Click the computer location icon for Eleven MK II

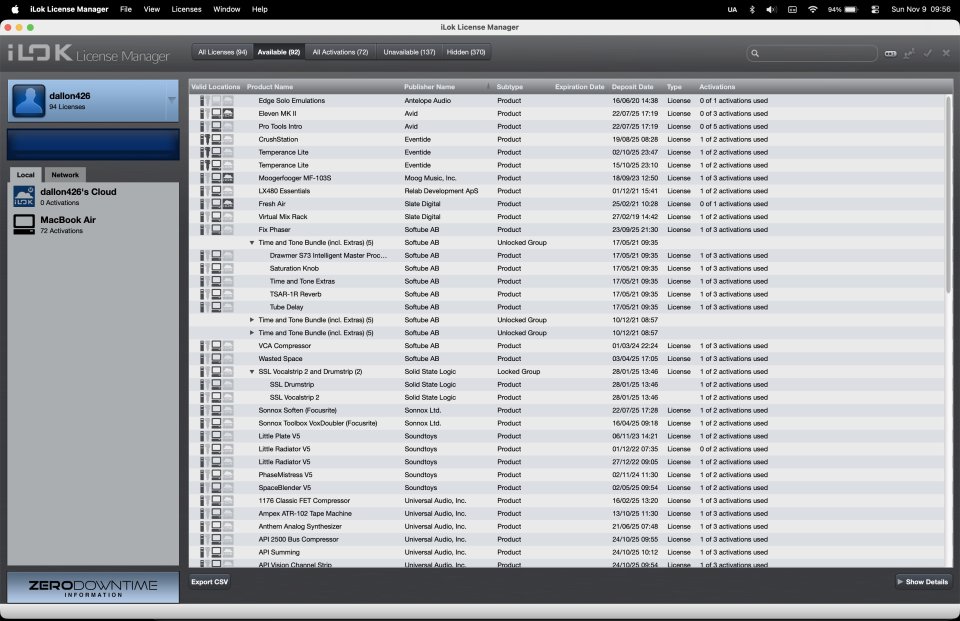[x=218, y=113]
